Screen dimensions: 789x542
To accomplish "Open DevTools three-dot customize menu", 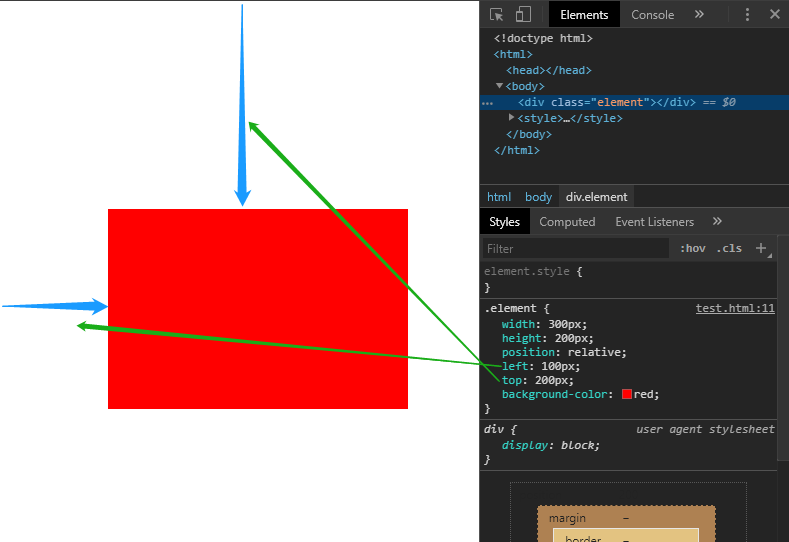I will click(747, 15).
